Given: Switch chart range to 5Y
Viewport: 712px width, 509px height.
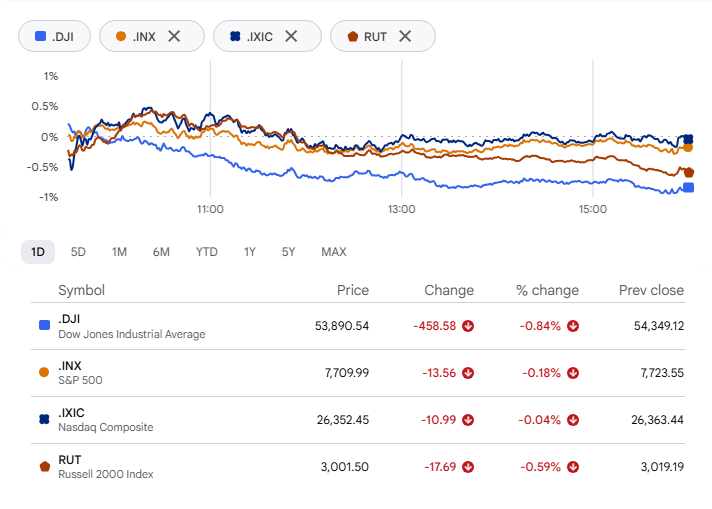Looking at the screenshot, I should pyautogui.click(x=288, y=252).
